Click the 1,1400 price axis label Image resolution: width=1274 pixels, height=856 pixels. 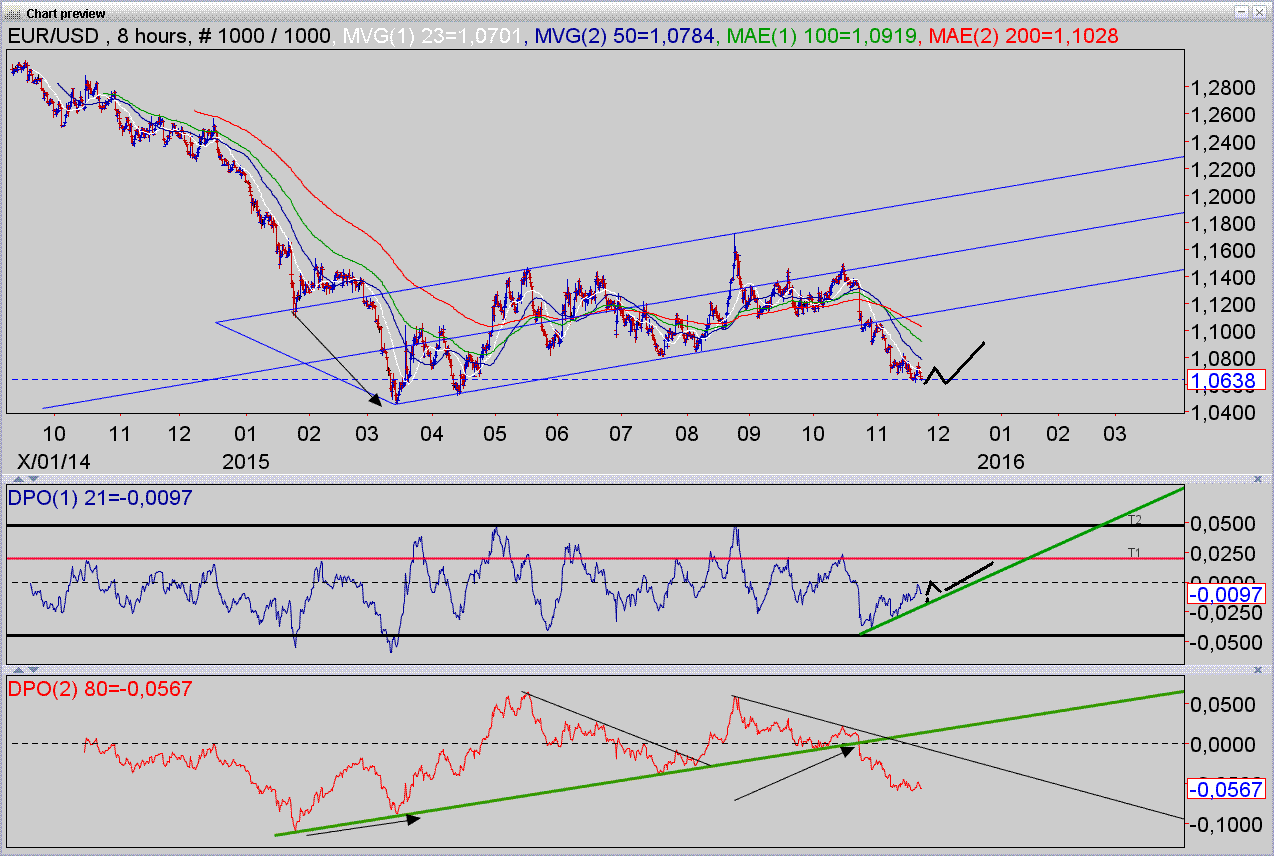coord(1222,277)
